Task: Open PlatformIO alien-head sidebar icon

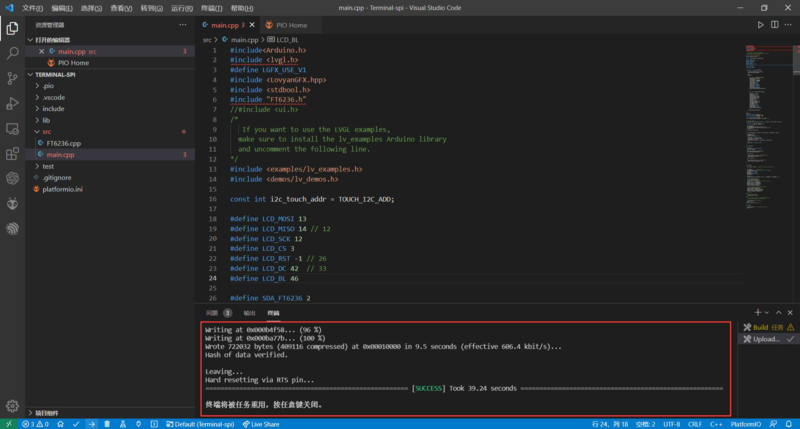Action: tap(12, 203)
